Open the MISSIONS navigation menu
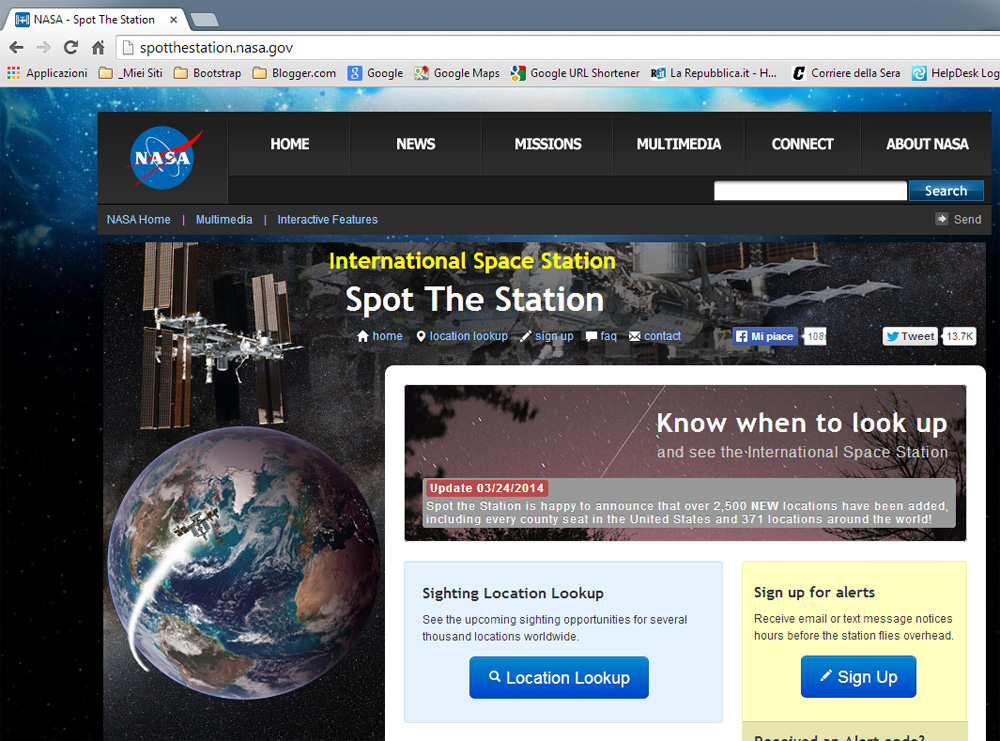Image resolution: width=1000 pixels, height=741 pixels. pyautogui.click(x=548, y=144)
